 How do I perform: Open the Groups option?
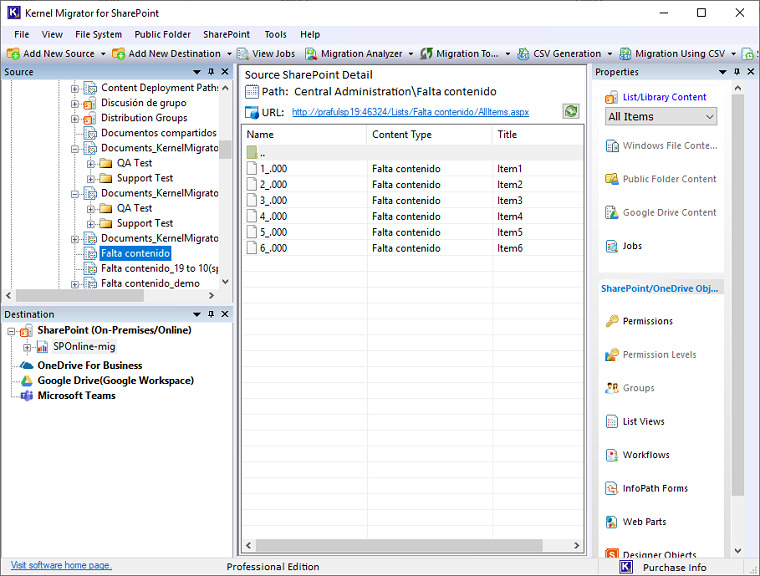(630, 388)
